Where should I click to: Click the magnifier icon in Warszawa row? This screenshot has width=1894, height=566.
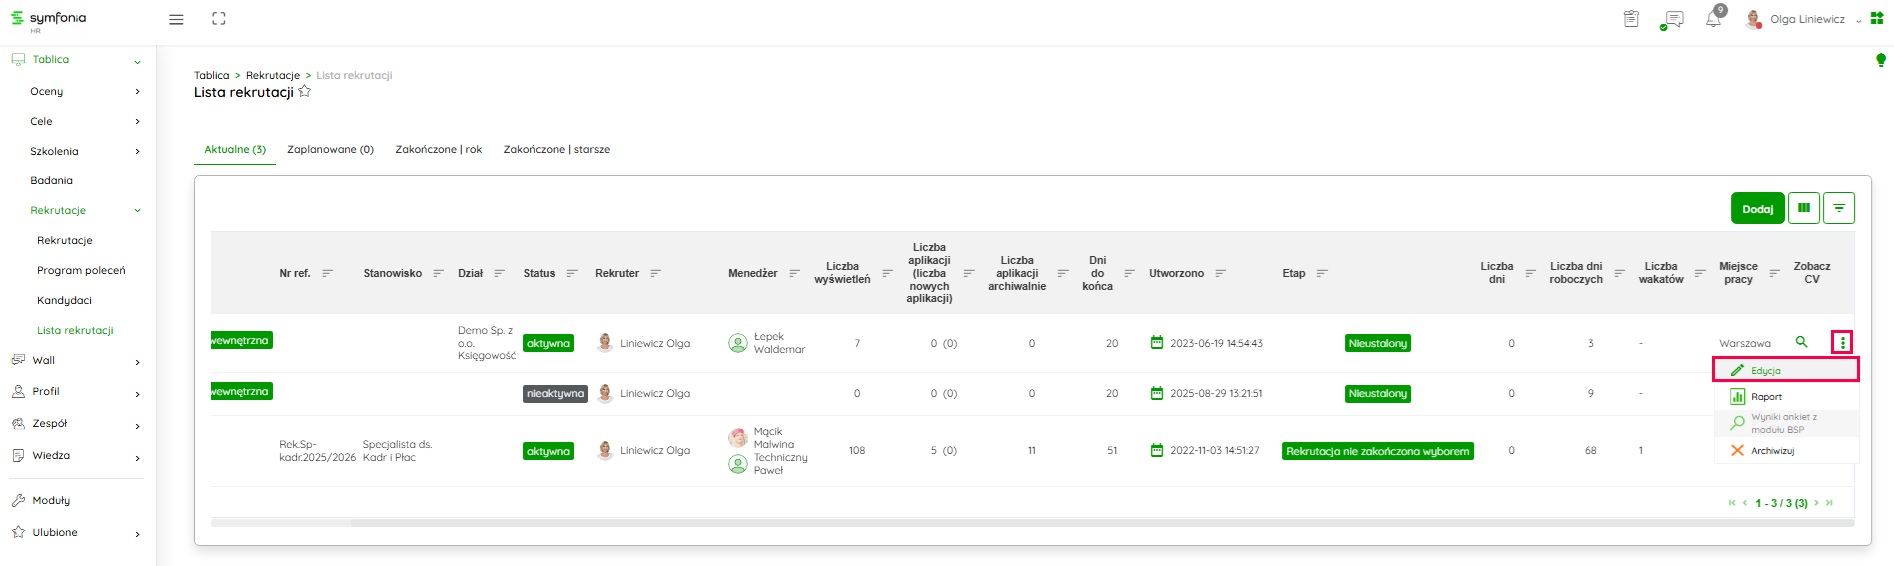(x=1801, y=342)
